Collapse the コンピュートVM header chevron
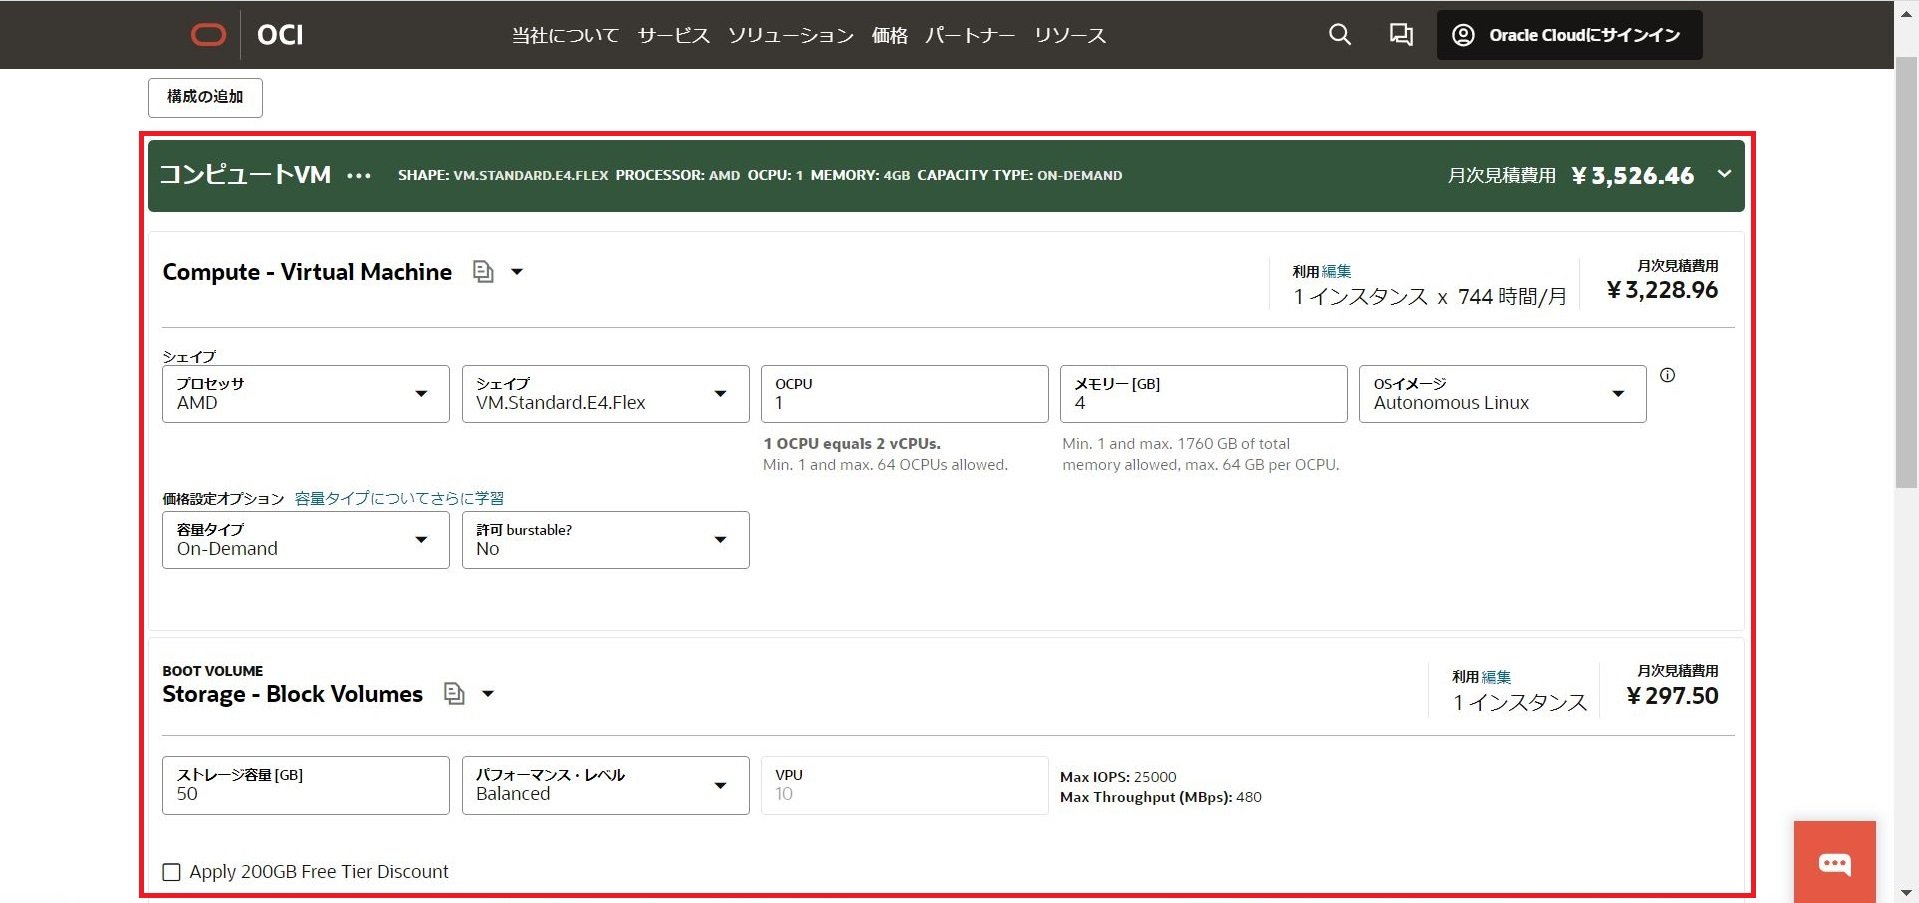 coord(1724,174)
